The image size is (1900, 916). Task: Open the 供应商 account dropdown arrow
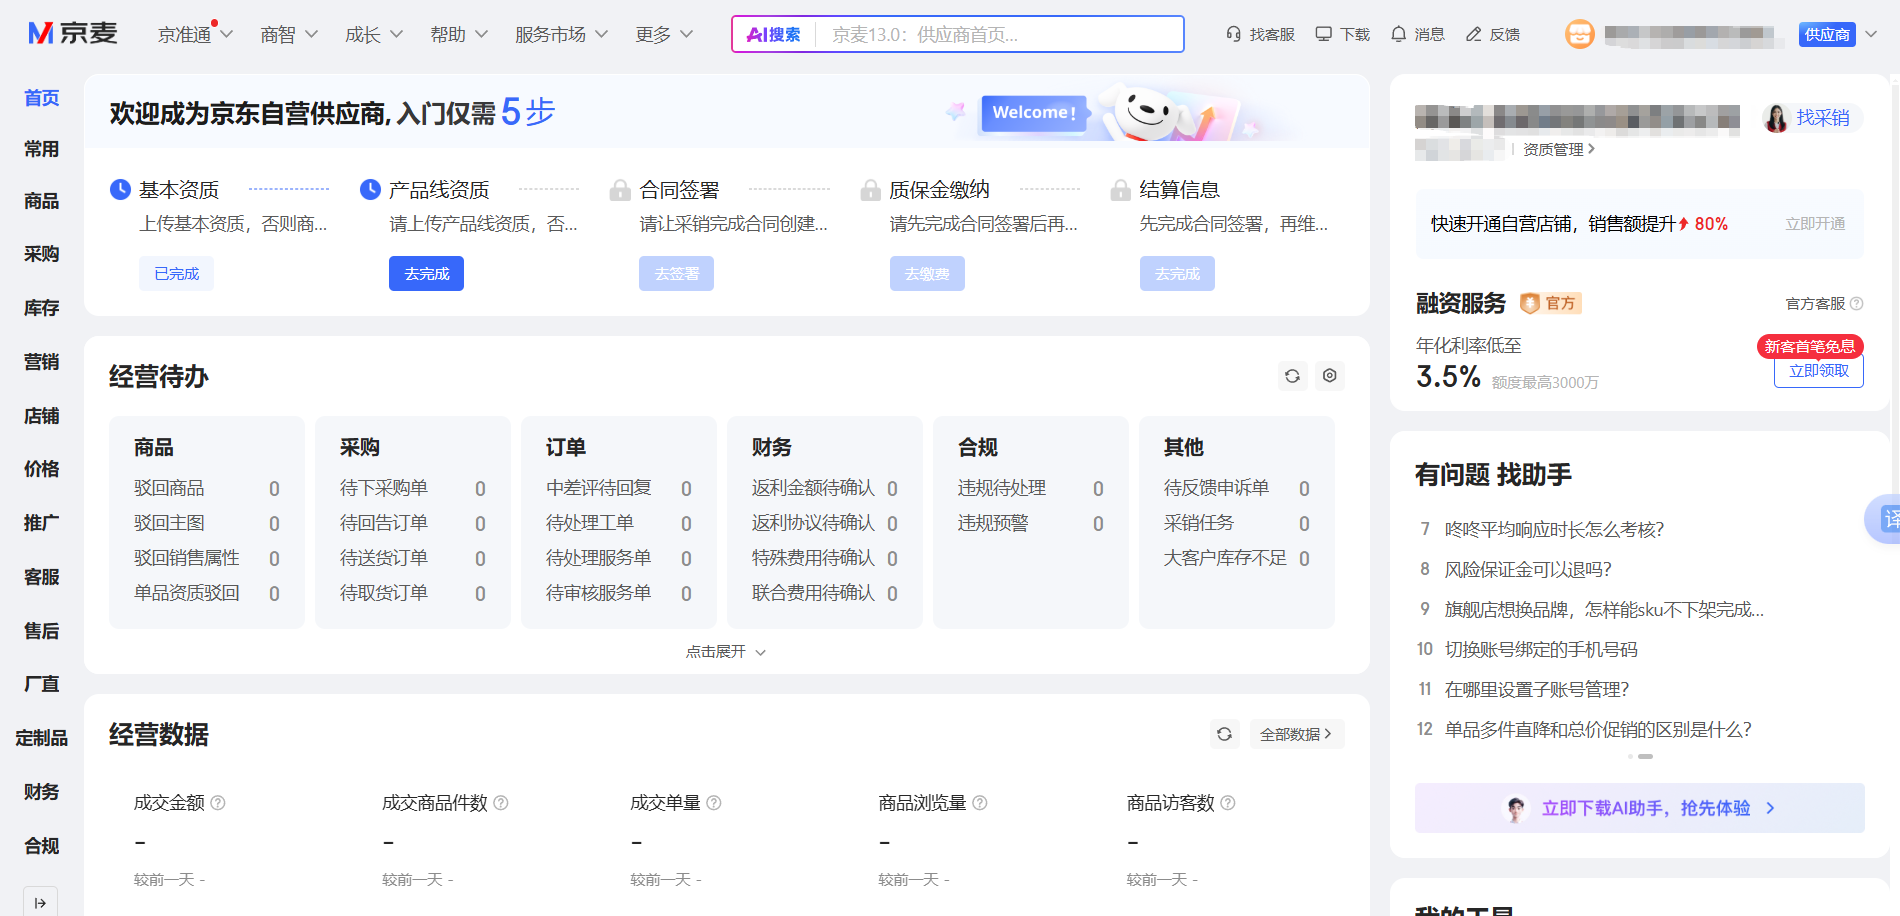pos(1871,34)
